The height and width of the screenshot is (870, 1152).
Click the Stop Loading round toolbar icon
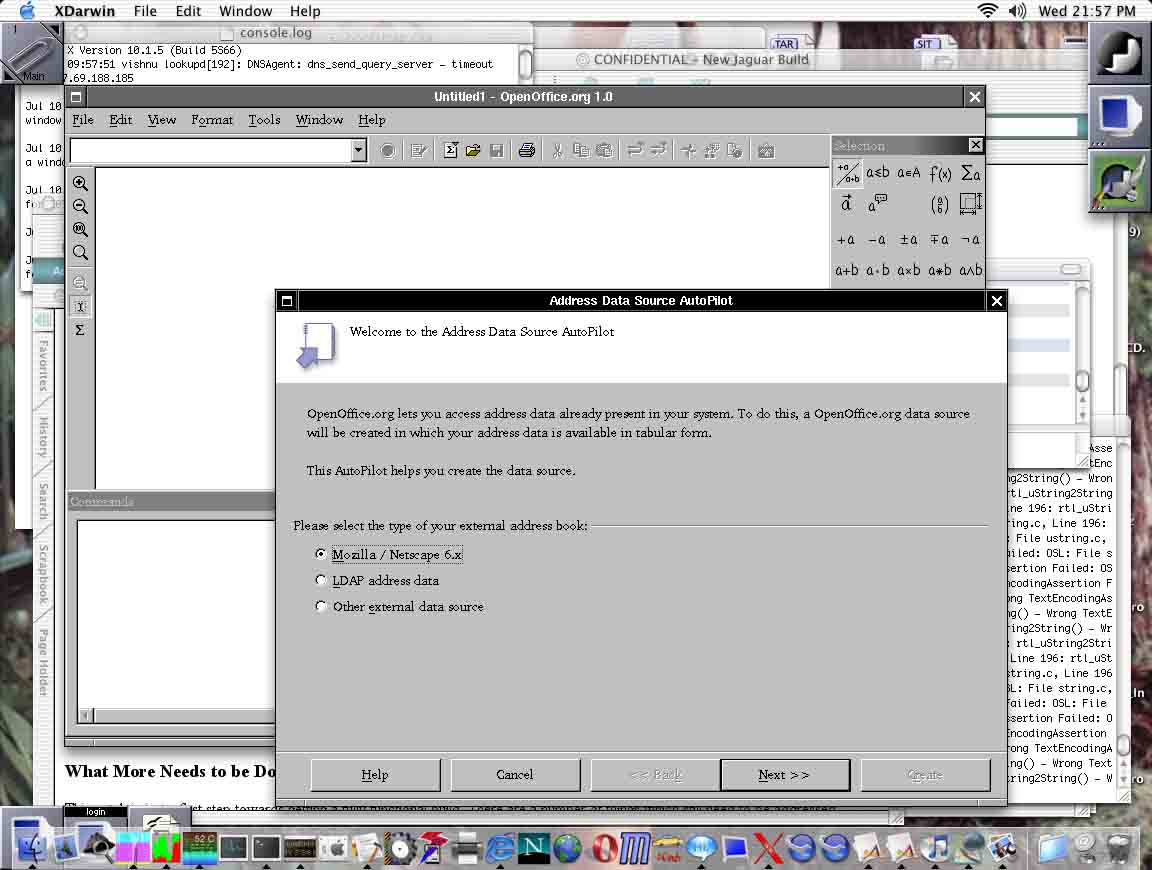pos(388,151)
